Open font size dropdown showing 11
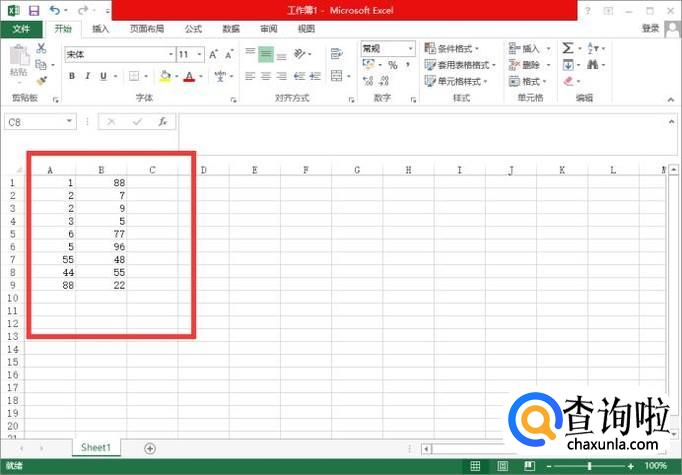 click(x=199, y=54)
